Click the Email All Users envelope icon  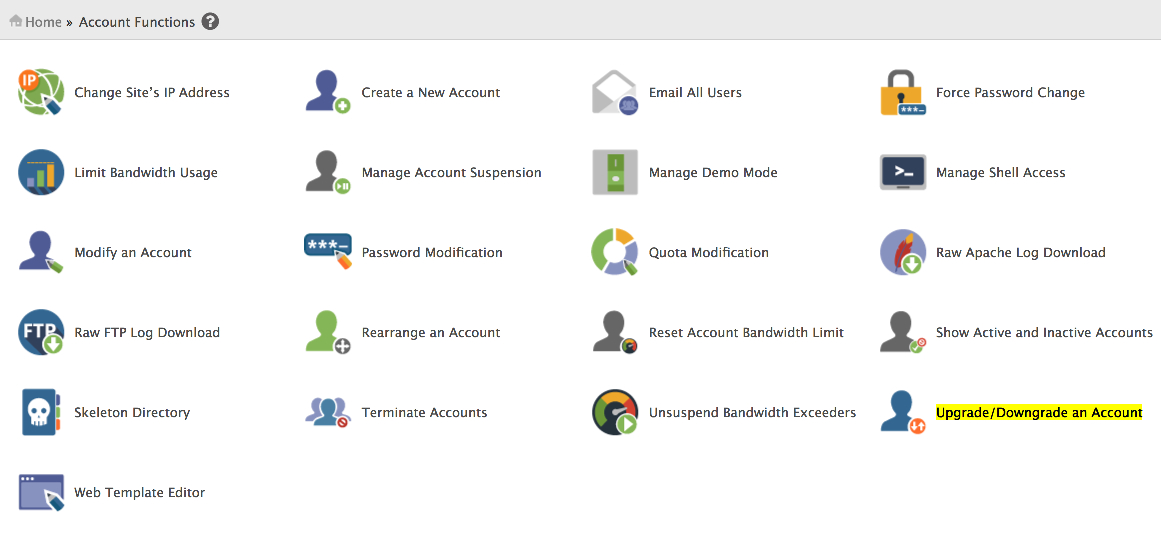pos(614,92)
